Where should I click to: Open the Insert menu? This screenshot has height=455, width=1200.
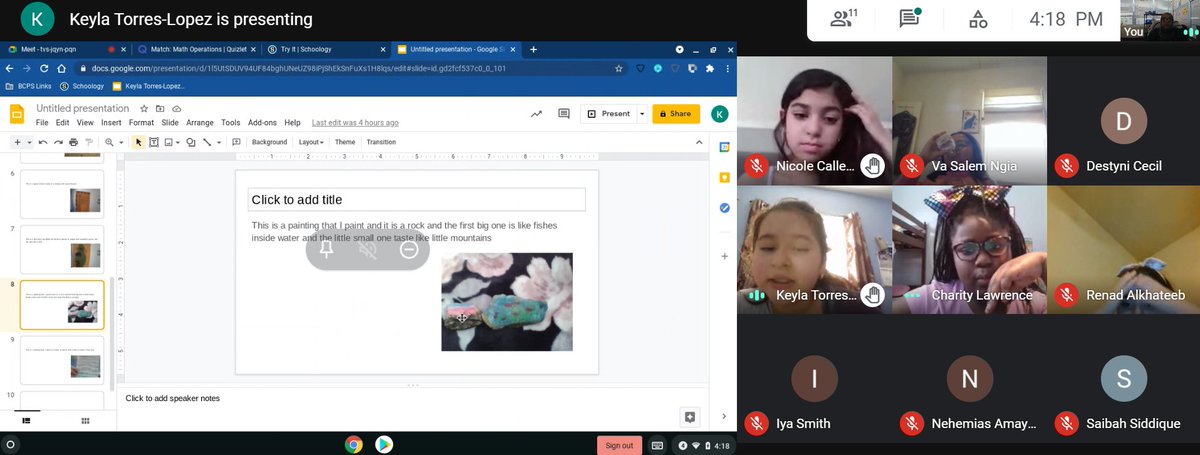tap(111, 123)
